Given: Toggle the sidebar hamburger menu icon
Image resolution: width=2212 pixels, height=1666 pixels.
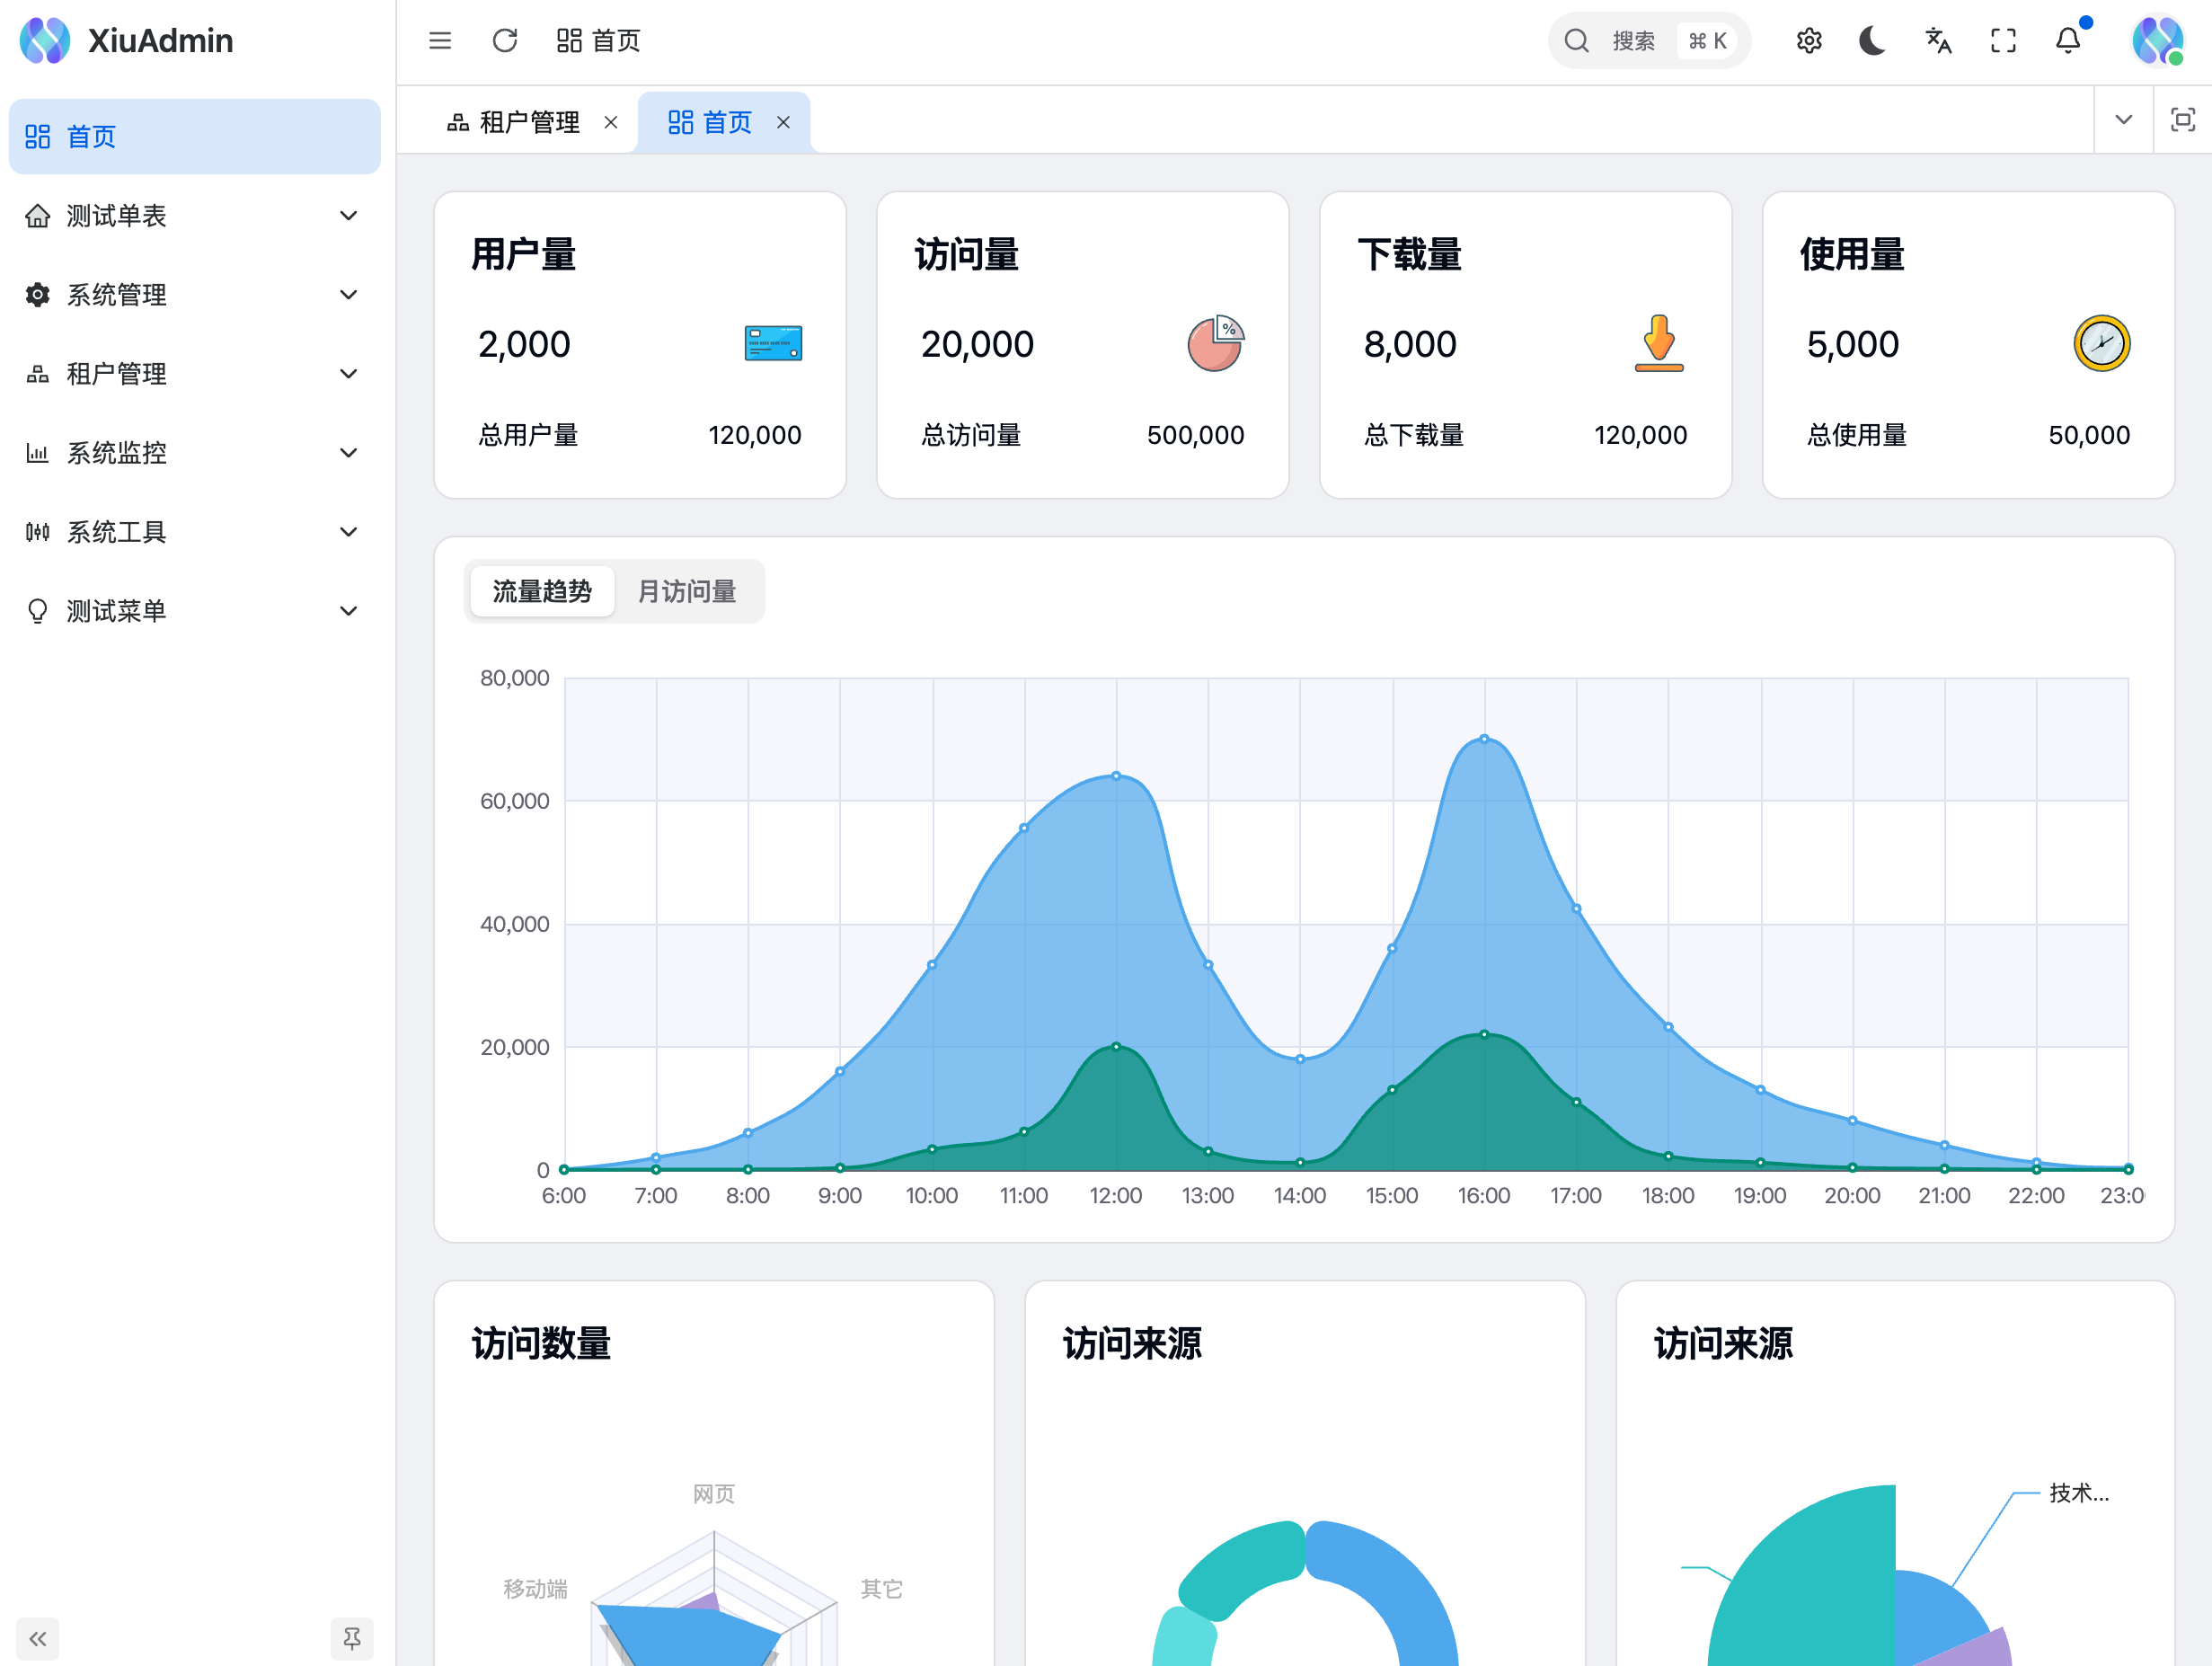Looking at the screenshot, I should (x=440, y=41).
